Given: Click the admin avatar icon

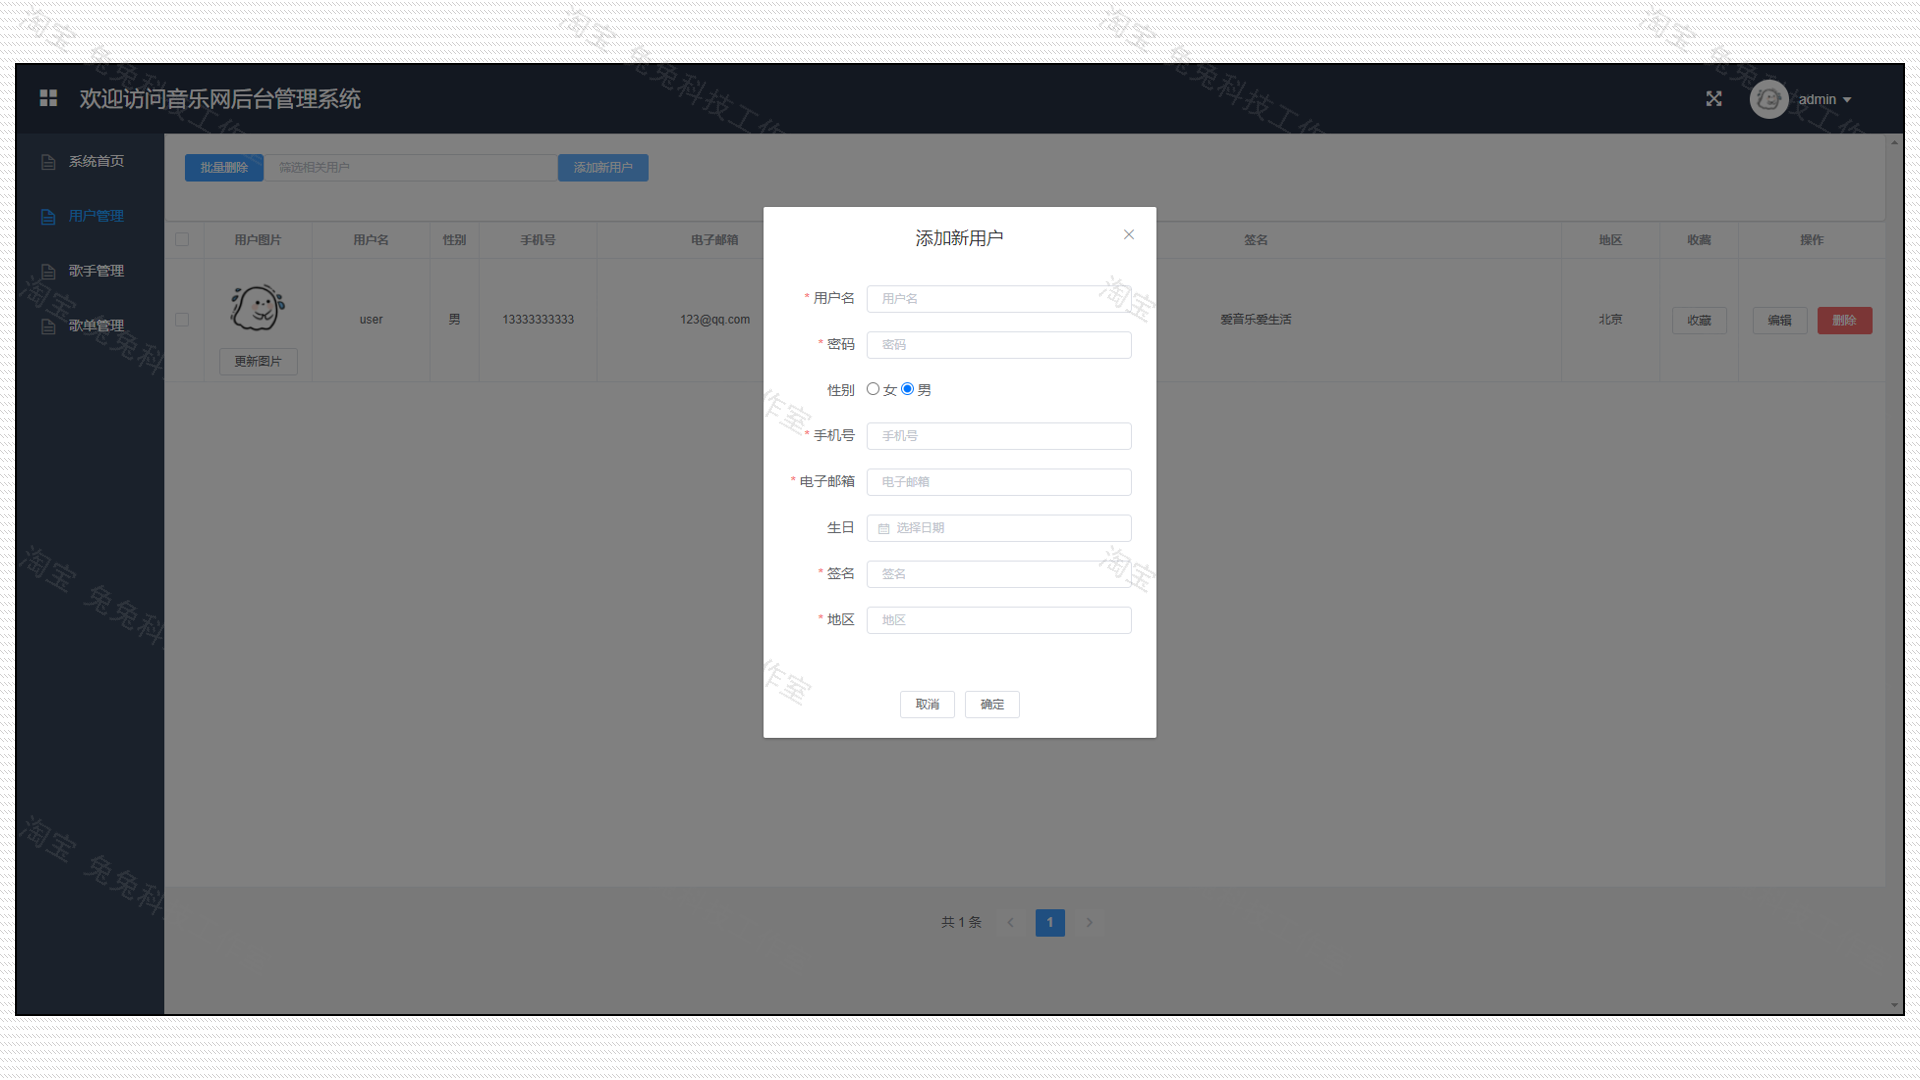Looking at the screenshot, I should click(x=1768, y=98).
